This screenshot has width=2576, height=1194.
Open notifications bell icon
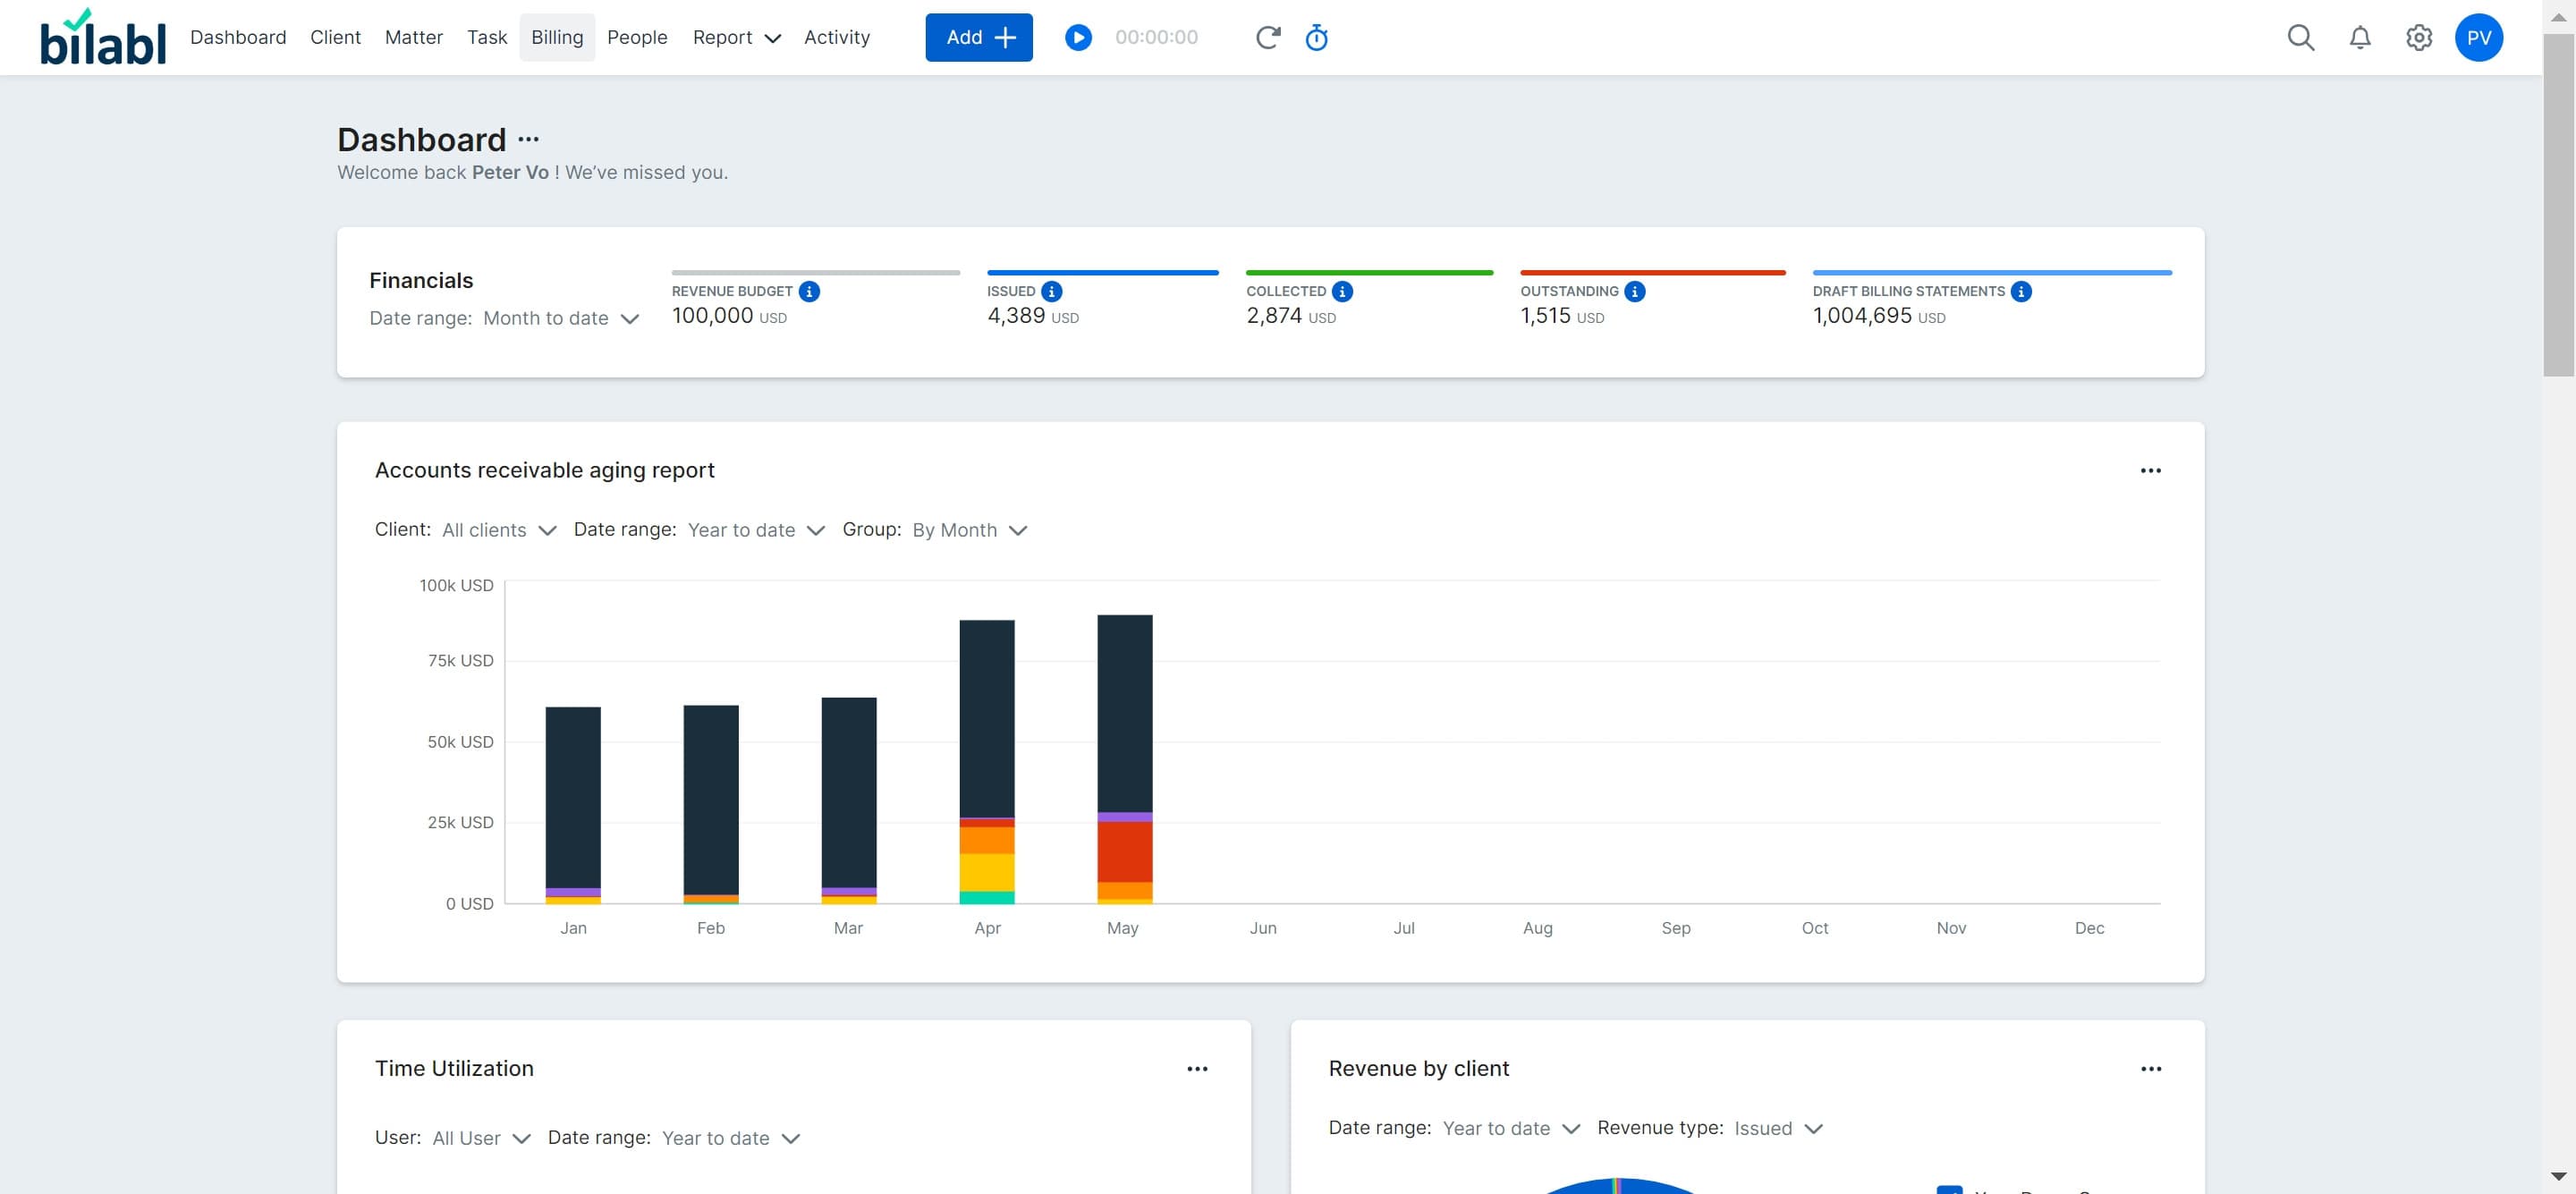coord(2360,38)
